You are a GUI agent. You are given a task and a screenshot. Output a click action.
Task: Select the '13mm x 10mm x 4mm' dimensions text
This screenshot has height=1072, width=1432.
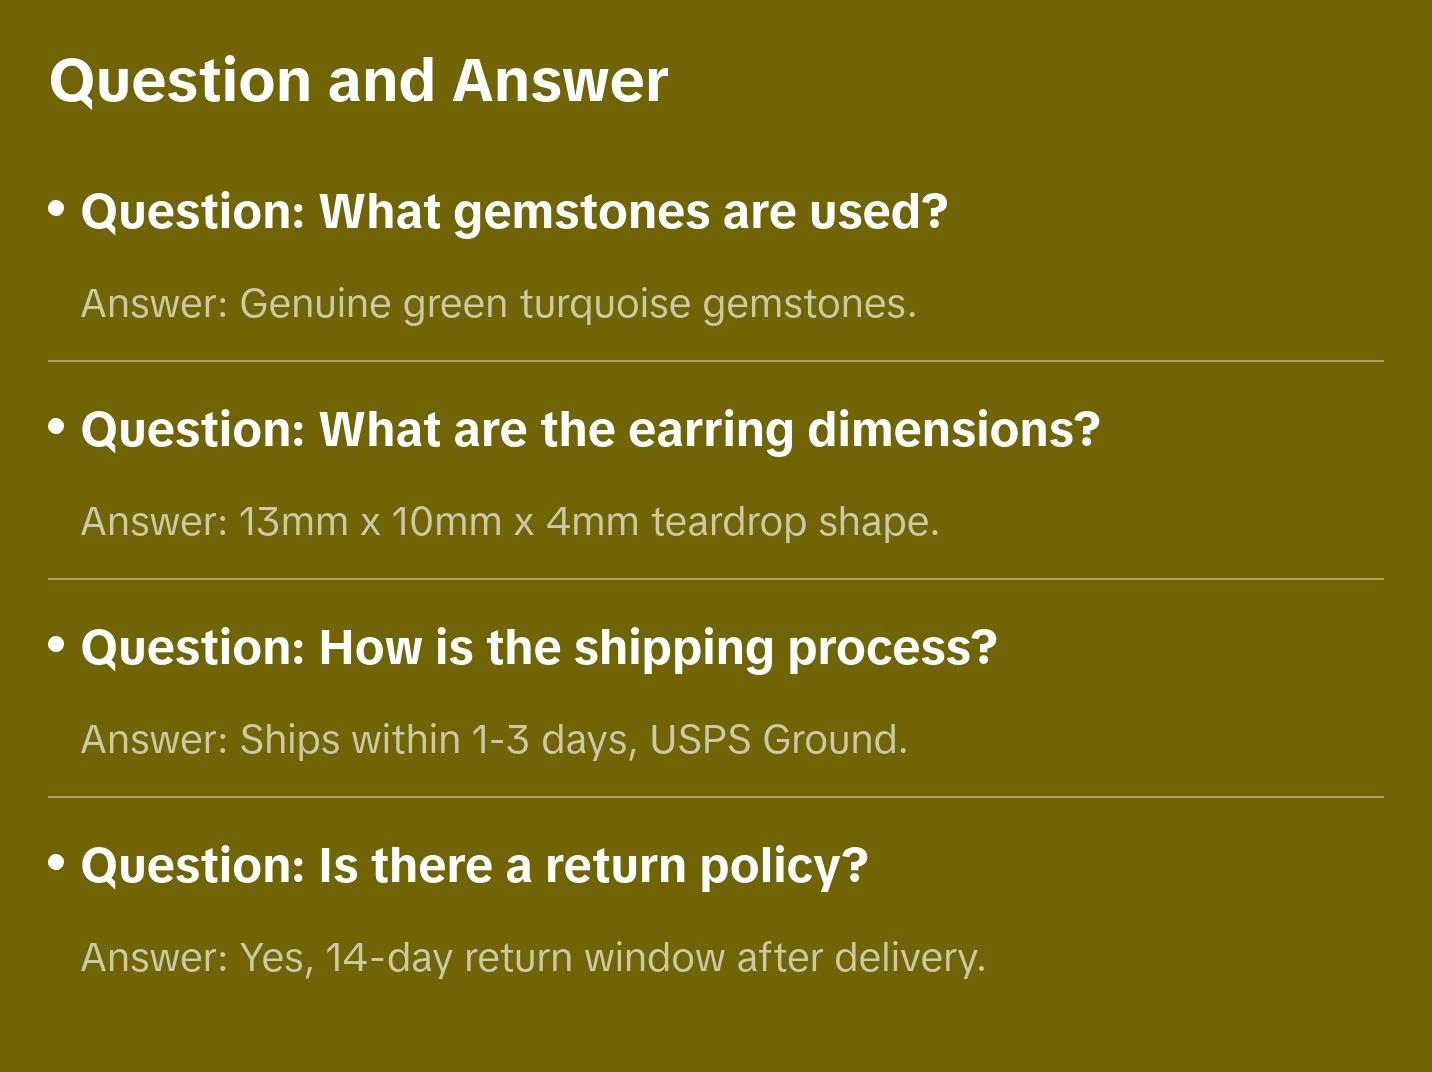tap(438, 522)
